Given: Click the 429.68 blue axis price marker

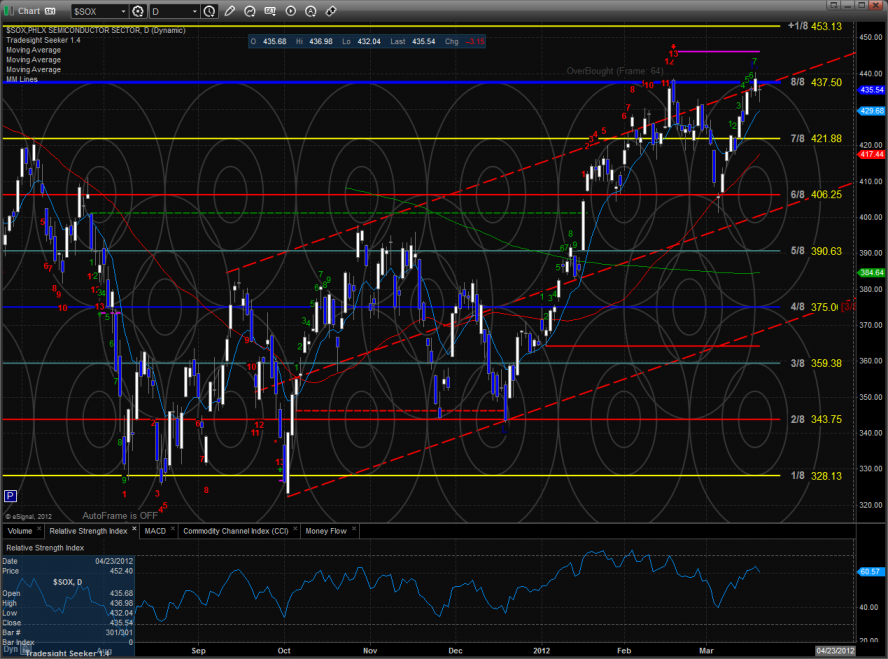Looking at the screenshot, I should click(872, 111).
